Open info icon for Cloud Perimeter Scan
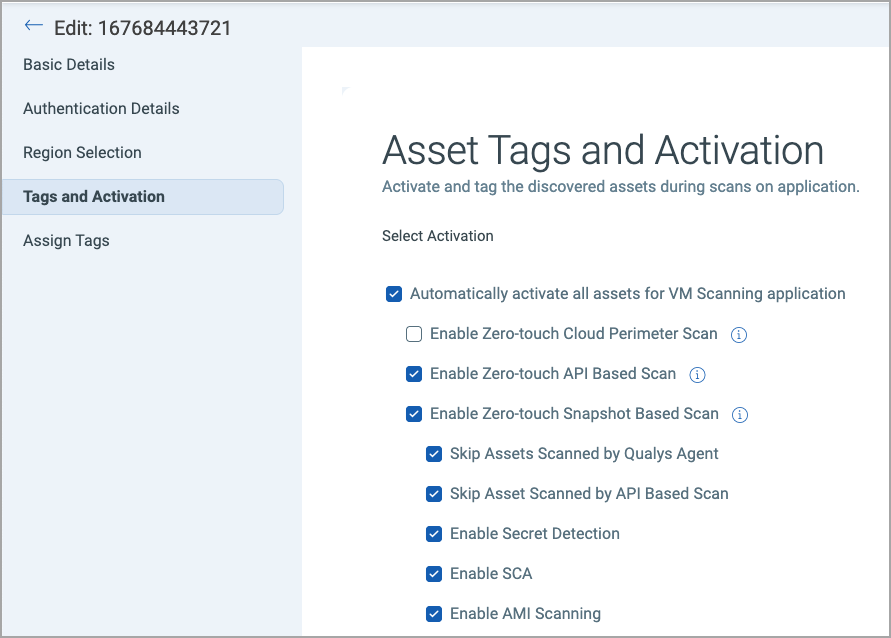Image resolution: width=891 pixels, height=638 pixels. pyautogui.click(x=739, y=335)
